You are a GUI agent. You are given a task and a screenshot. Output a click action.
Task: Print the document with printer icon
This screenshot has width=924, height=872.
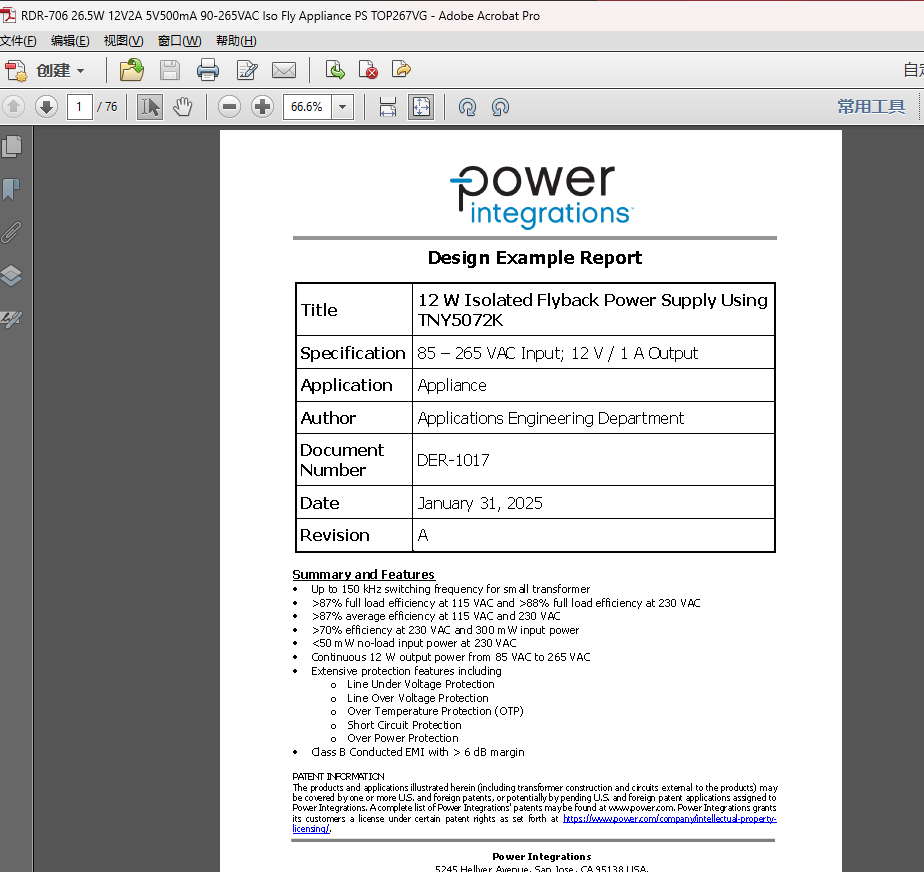coord(207,70)
